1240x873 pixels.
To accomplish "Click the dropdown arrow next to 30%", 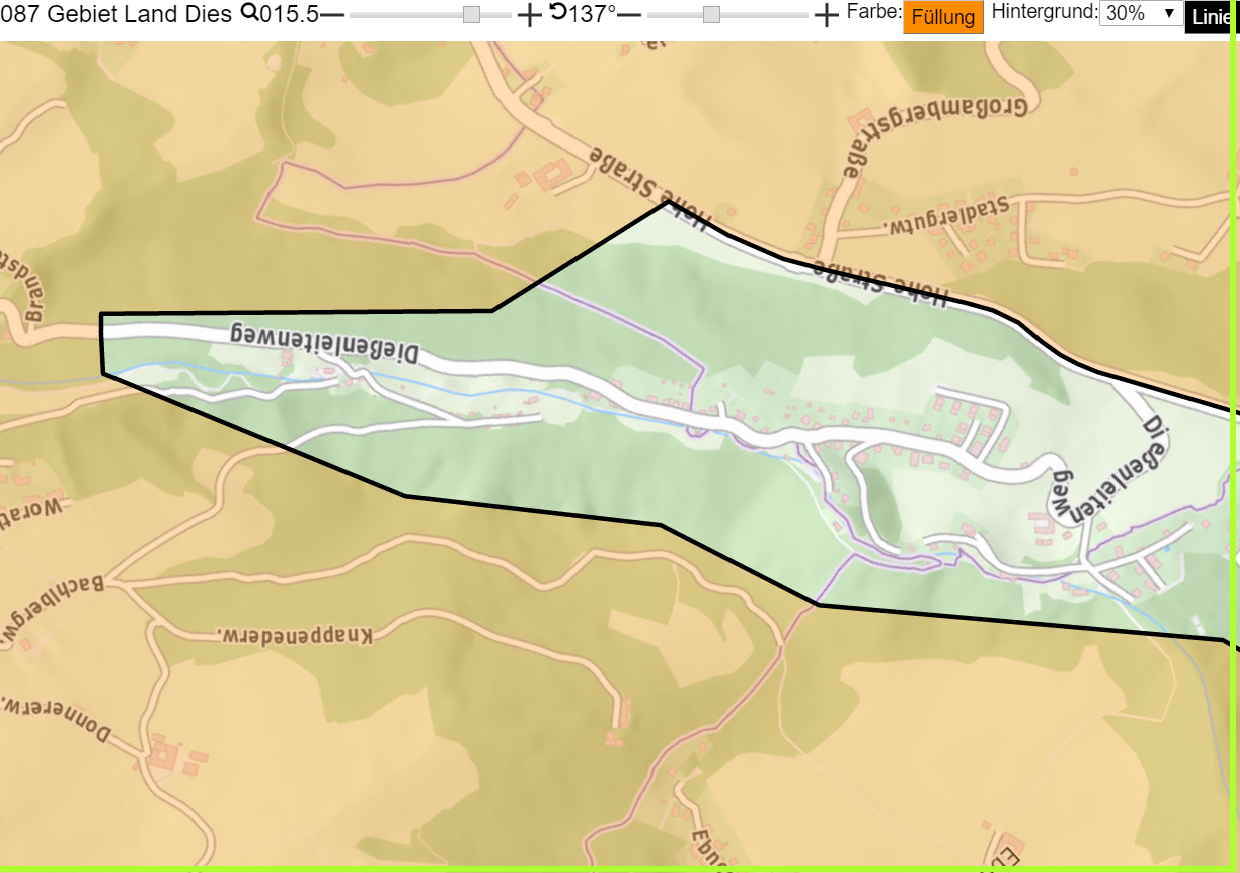I will pos(1168,13).
